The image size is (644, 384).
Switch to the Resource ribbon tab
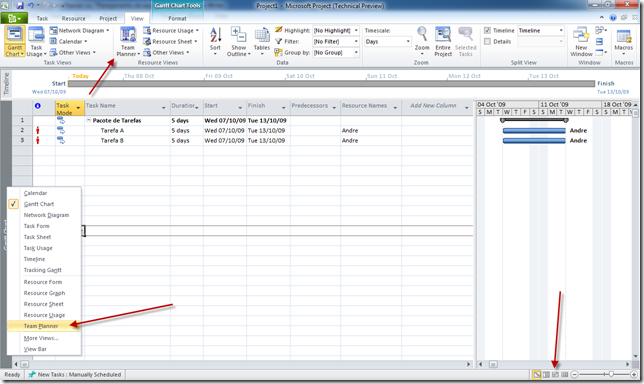74,18
